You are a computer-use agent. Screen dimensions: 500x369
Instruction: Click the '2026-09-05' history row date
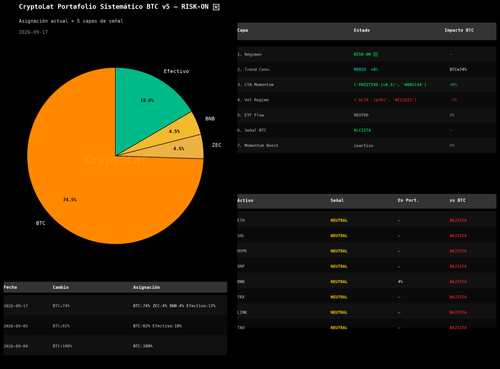tap(16, 326)
